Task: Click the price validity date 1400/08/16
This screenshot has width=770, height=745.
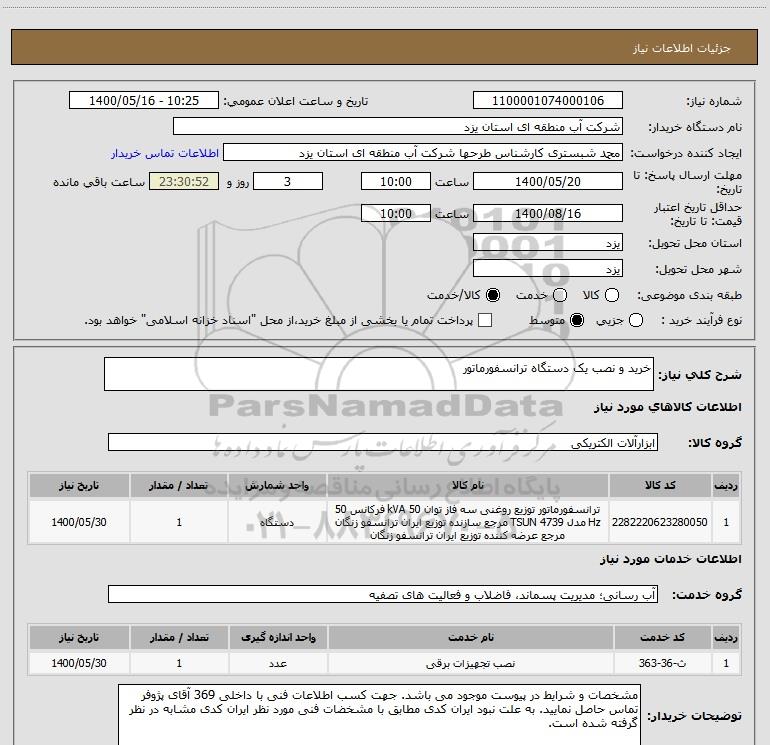Action: click(x=548, y=214)
